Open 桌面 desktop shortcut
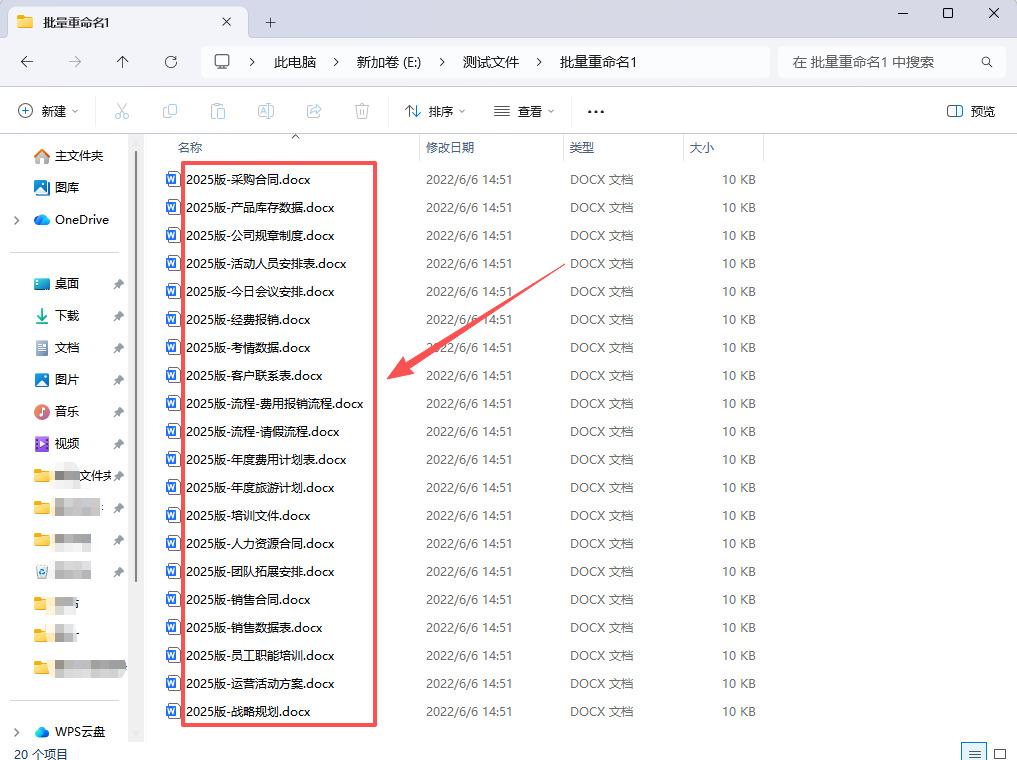Viewport: 1017px width, 760px height. pyautogui.click(x=57, y=284)
